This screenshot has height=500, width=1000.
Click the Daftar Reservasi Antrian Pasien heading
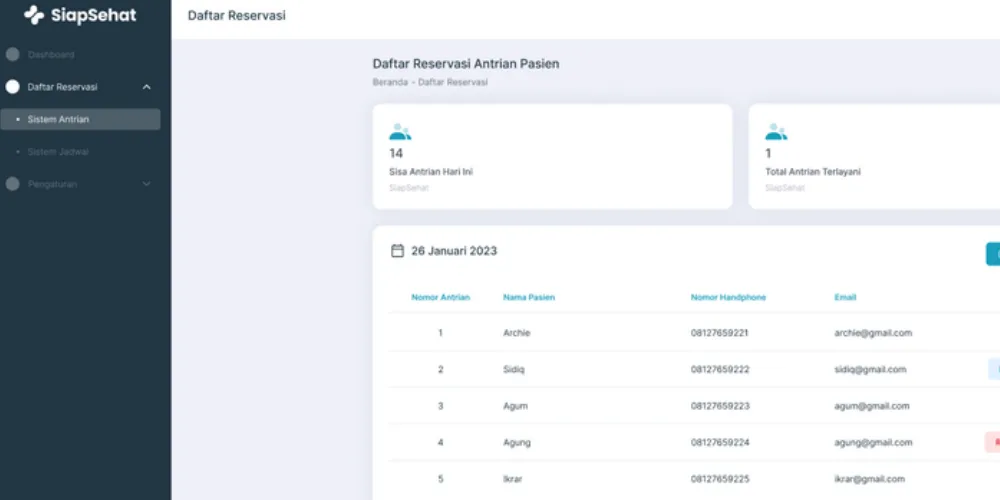pos(466,64)
